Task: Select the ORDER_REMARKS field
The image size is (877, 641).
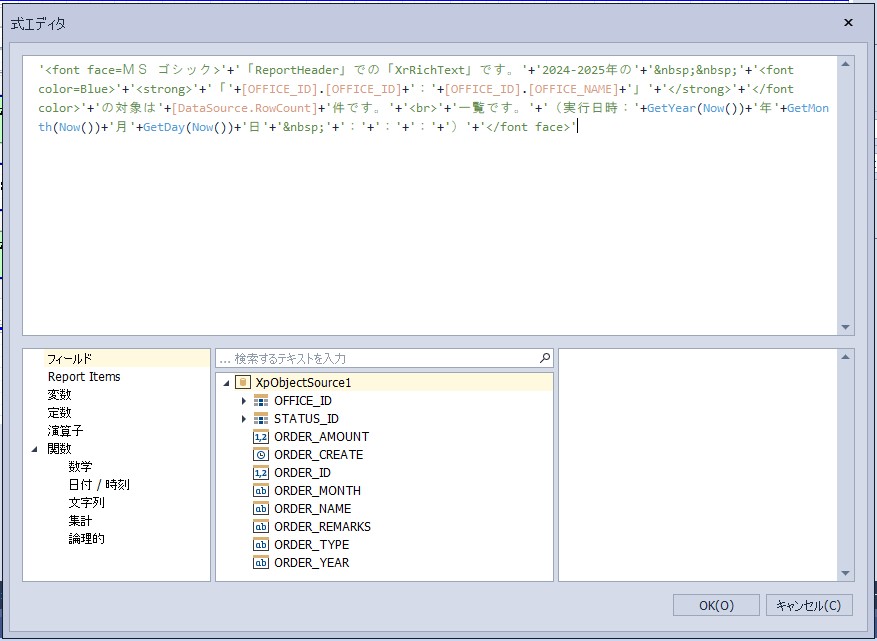Action: pyautogui.click(x=322, y=527)
